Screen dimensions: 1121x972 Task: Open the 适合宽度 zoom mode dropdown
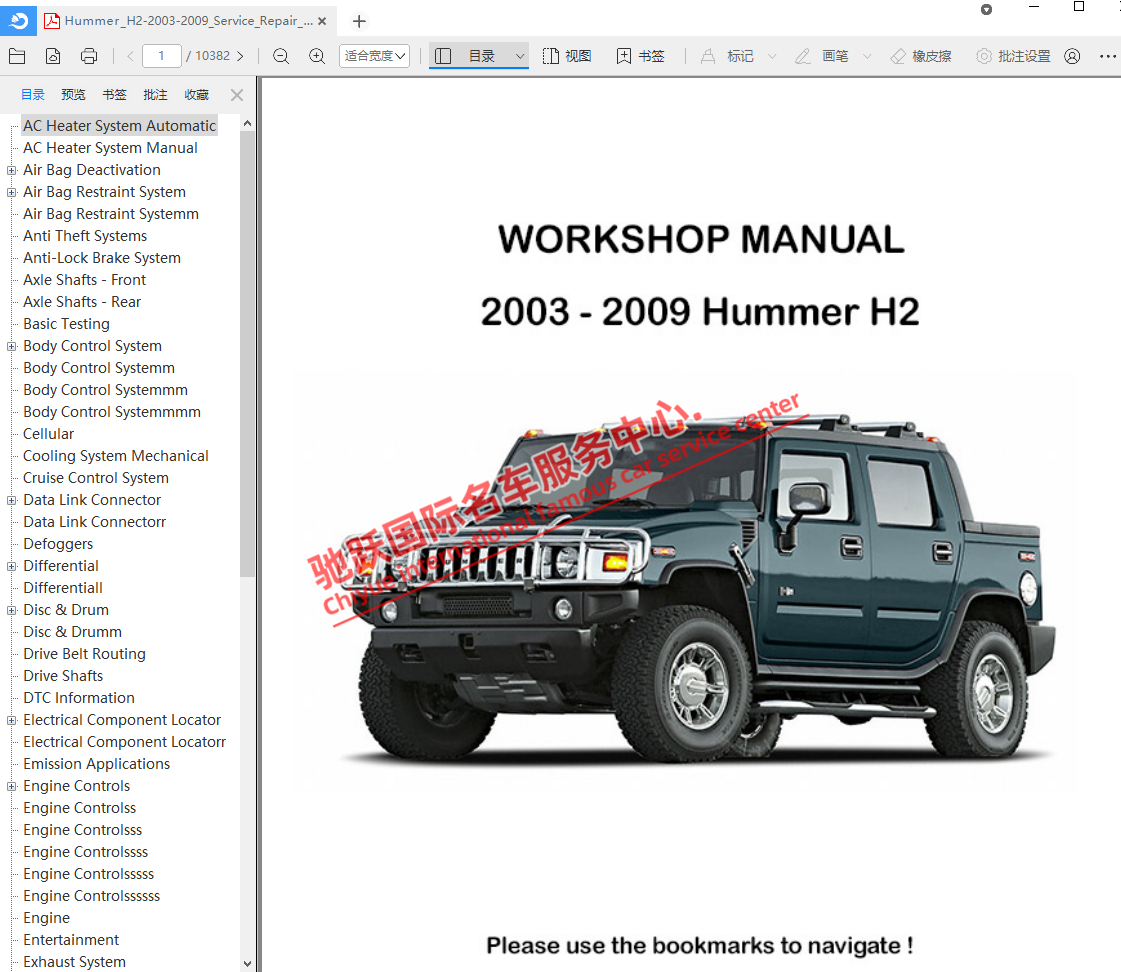click(374, 56)
